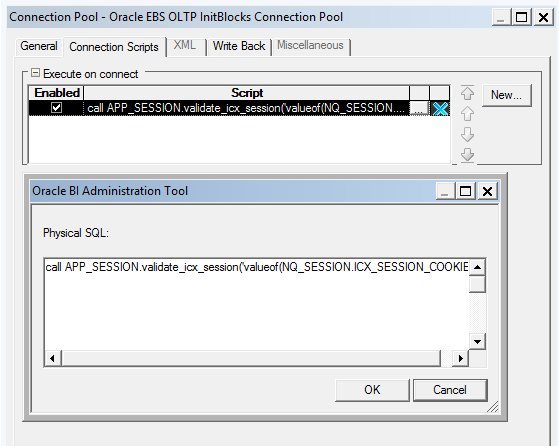Screen dimensions: 559x446
Task: Close the Connection Pool window
Action: click(543, 17)
